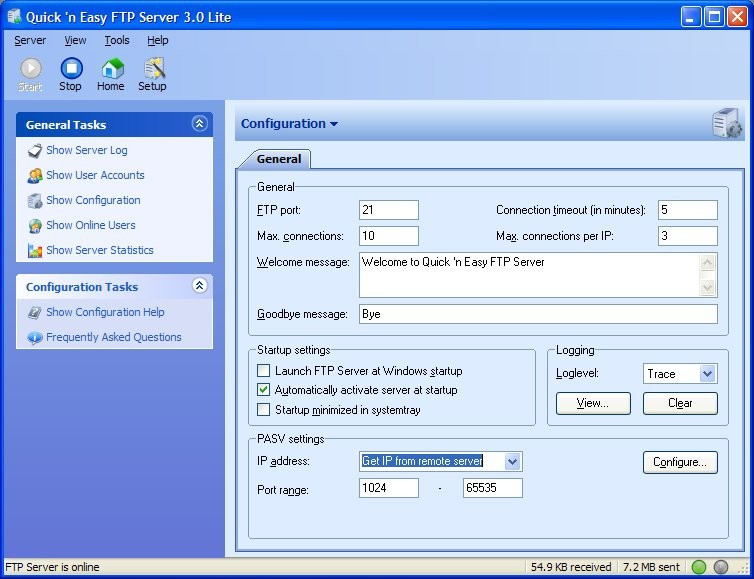This screenshot has height=579, width=754.
Task: Click the Configure... button
Action: coord(679,462)
